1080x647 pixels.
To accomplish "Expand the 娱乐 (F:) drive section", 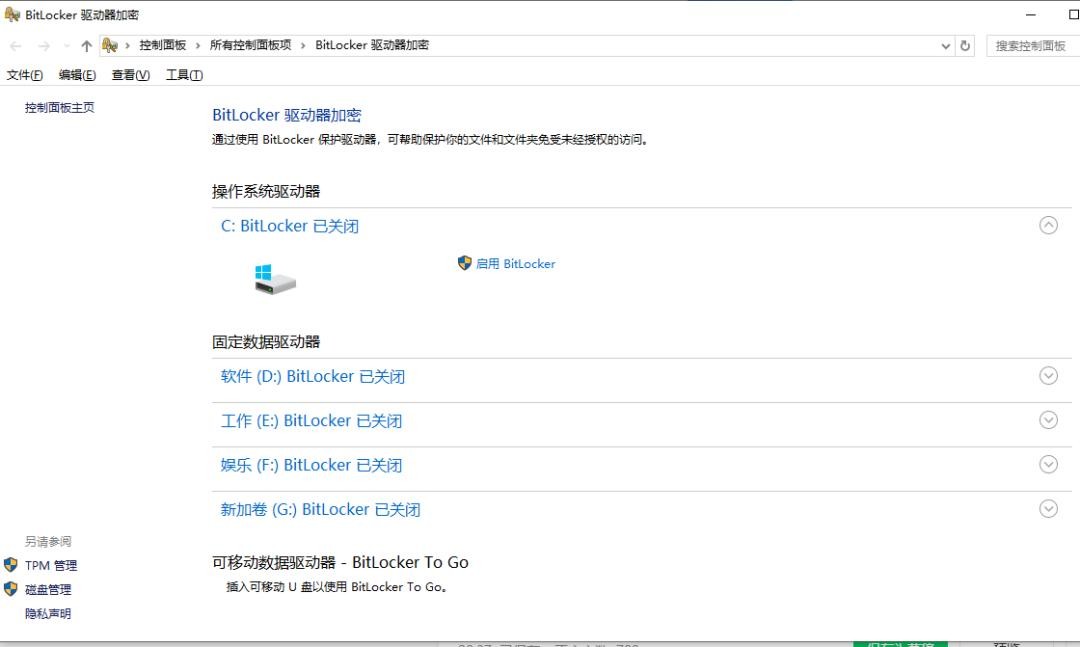I will click(x=1048, y=464).
